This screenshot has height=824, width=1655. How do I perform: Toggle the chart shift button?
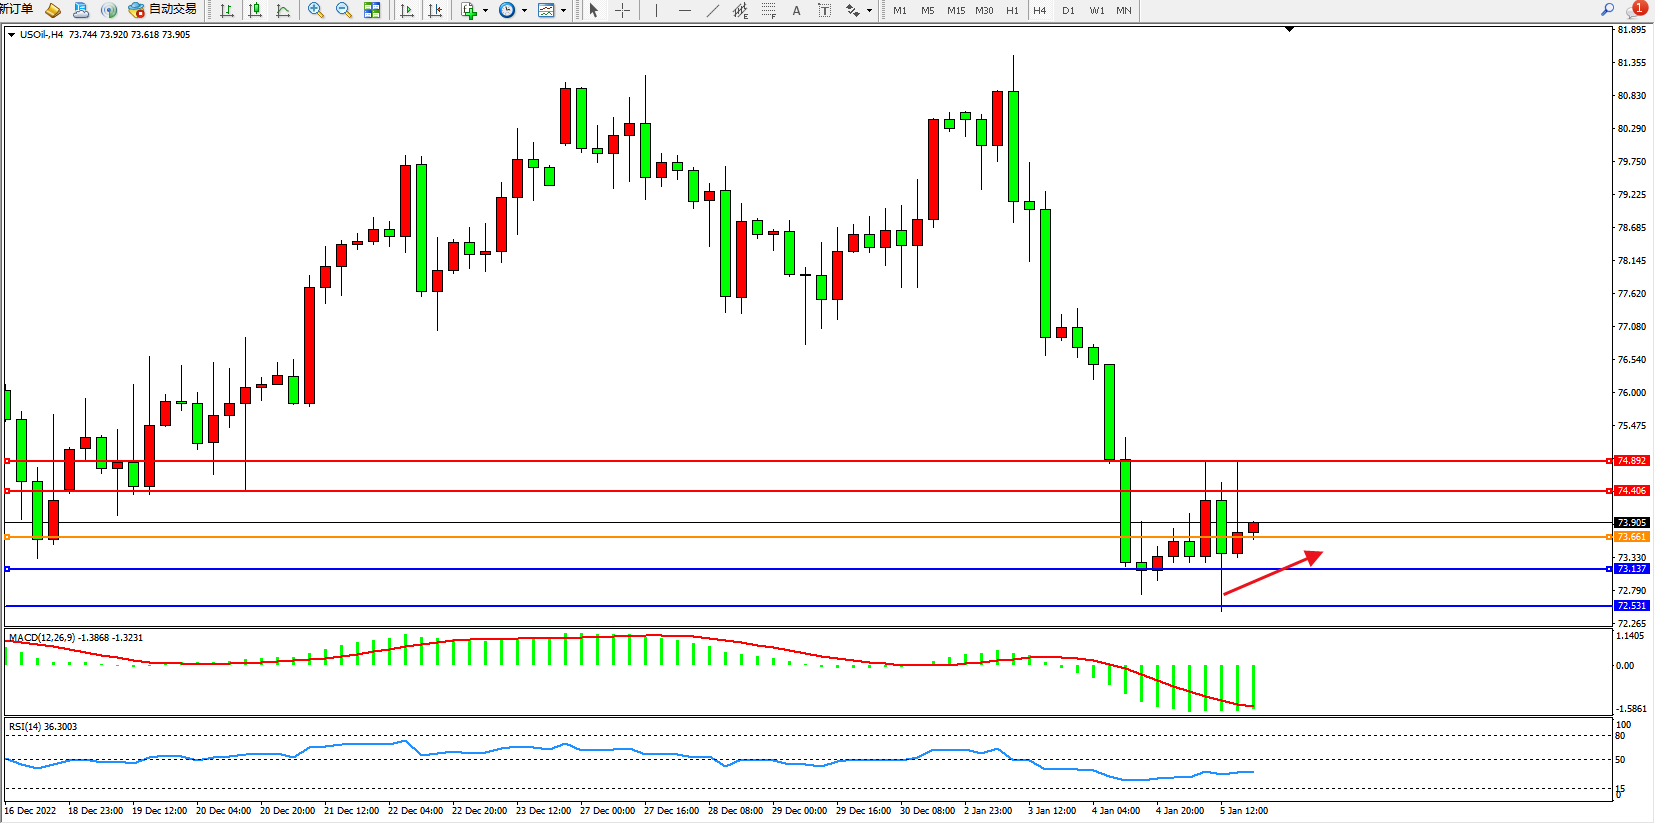coord(435,10)
